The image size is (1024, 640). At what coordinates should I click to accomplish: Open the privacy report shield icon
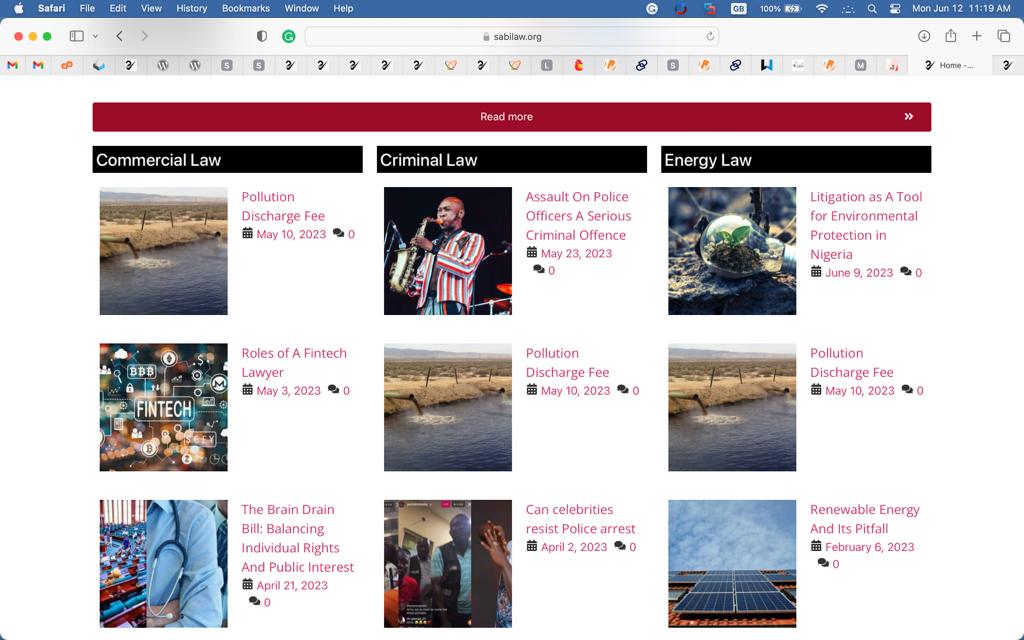pos(262,36)
